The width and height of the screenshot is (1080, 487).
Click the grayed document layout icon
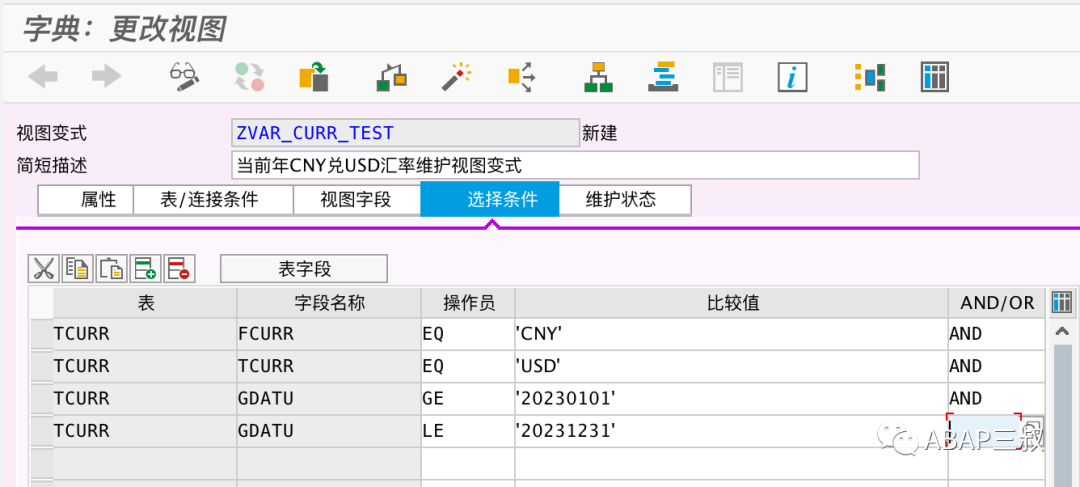pyautogui.click(x=727, y=76)
